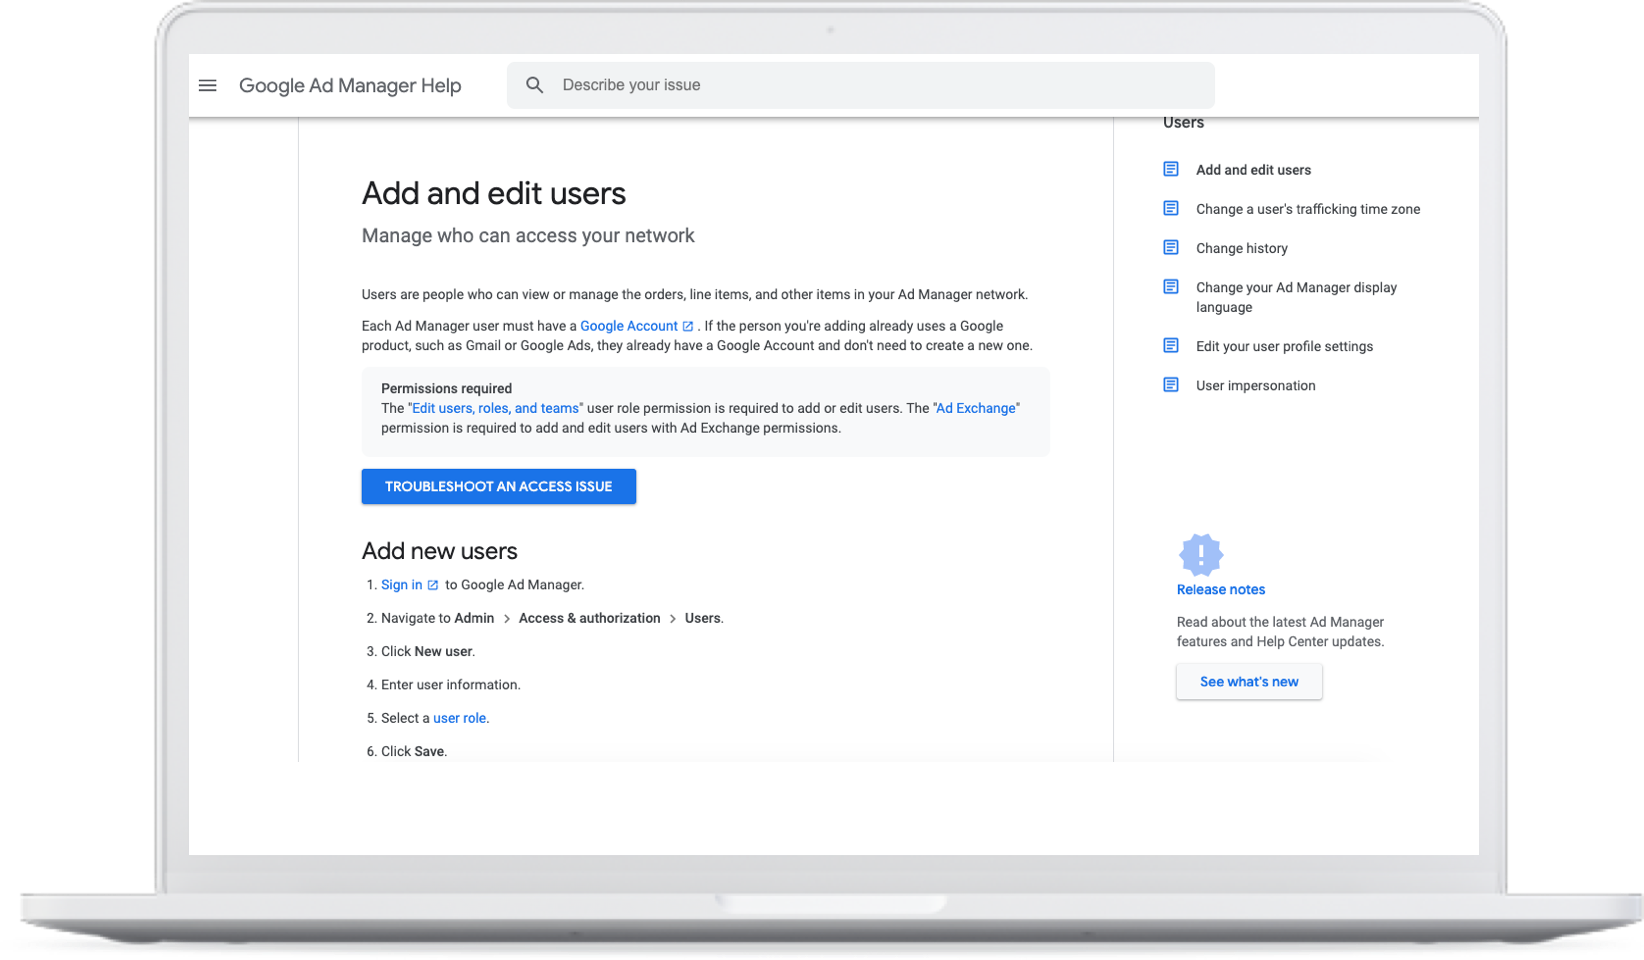Click the Enter user information step text

pos(451,685)
